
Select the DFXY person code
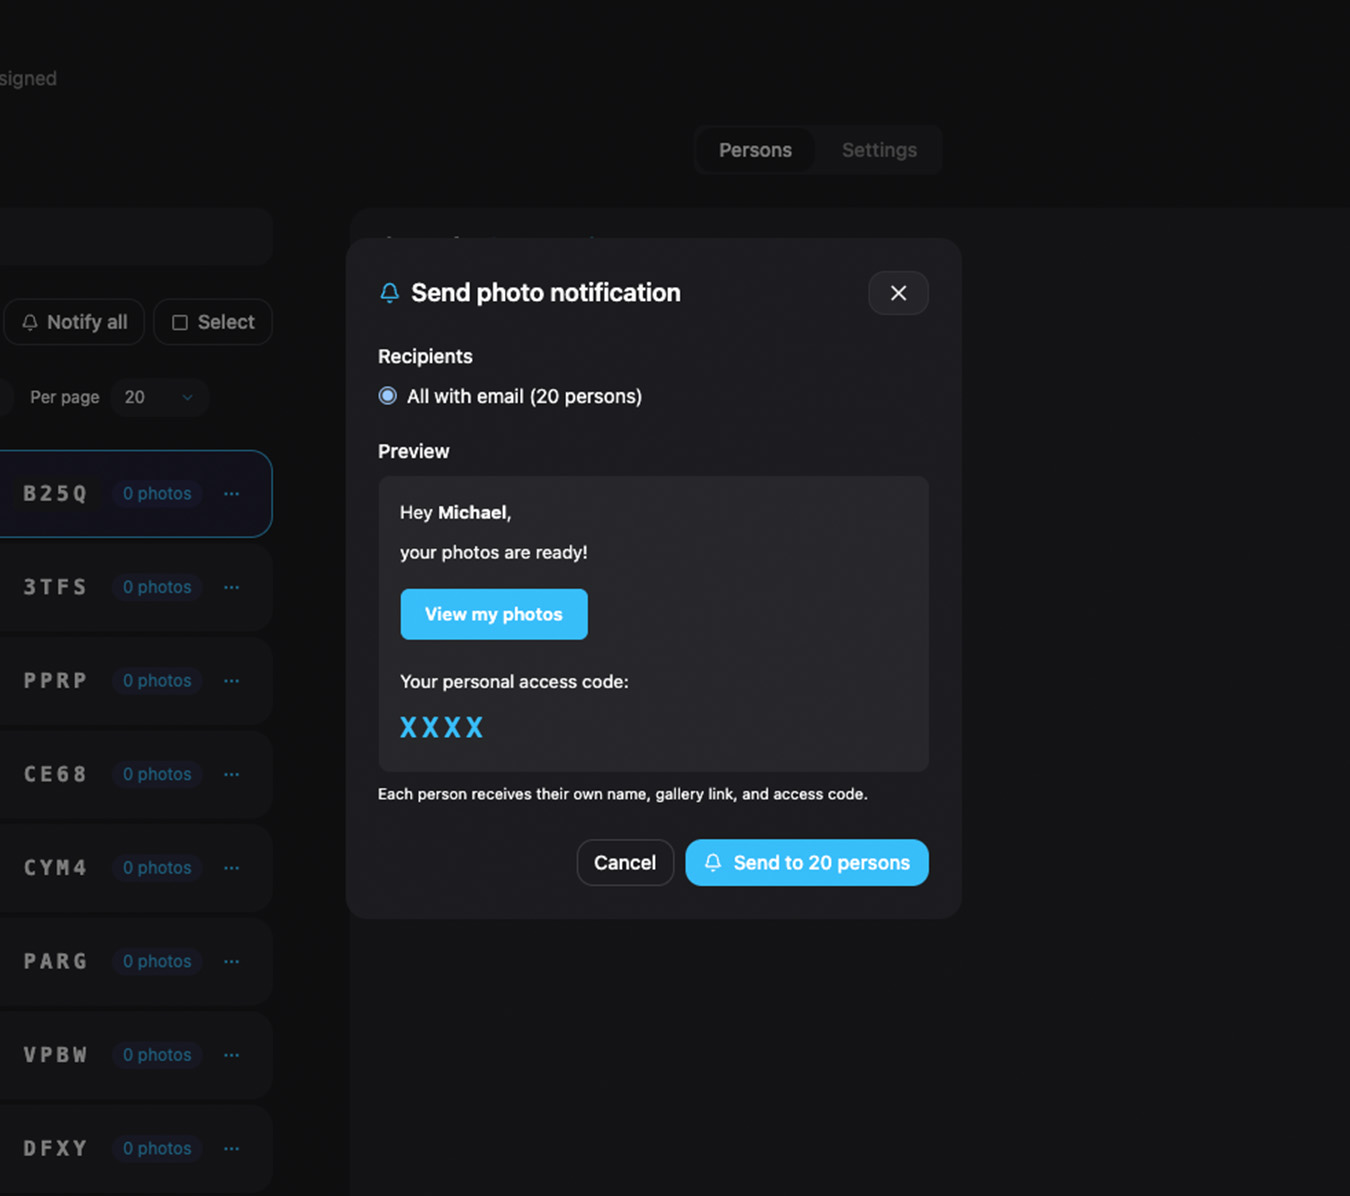point(55,1148)
